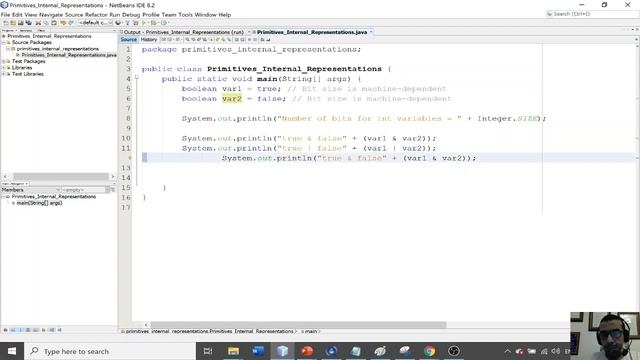This screenshot has height=360, width=640.
Task: Click the Clean and Build Project icon
Action: pos(136,23)
